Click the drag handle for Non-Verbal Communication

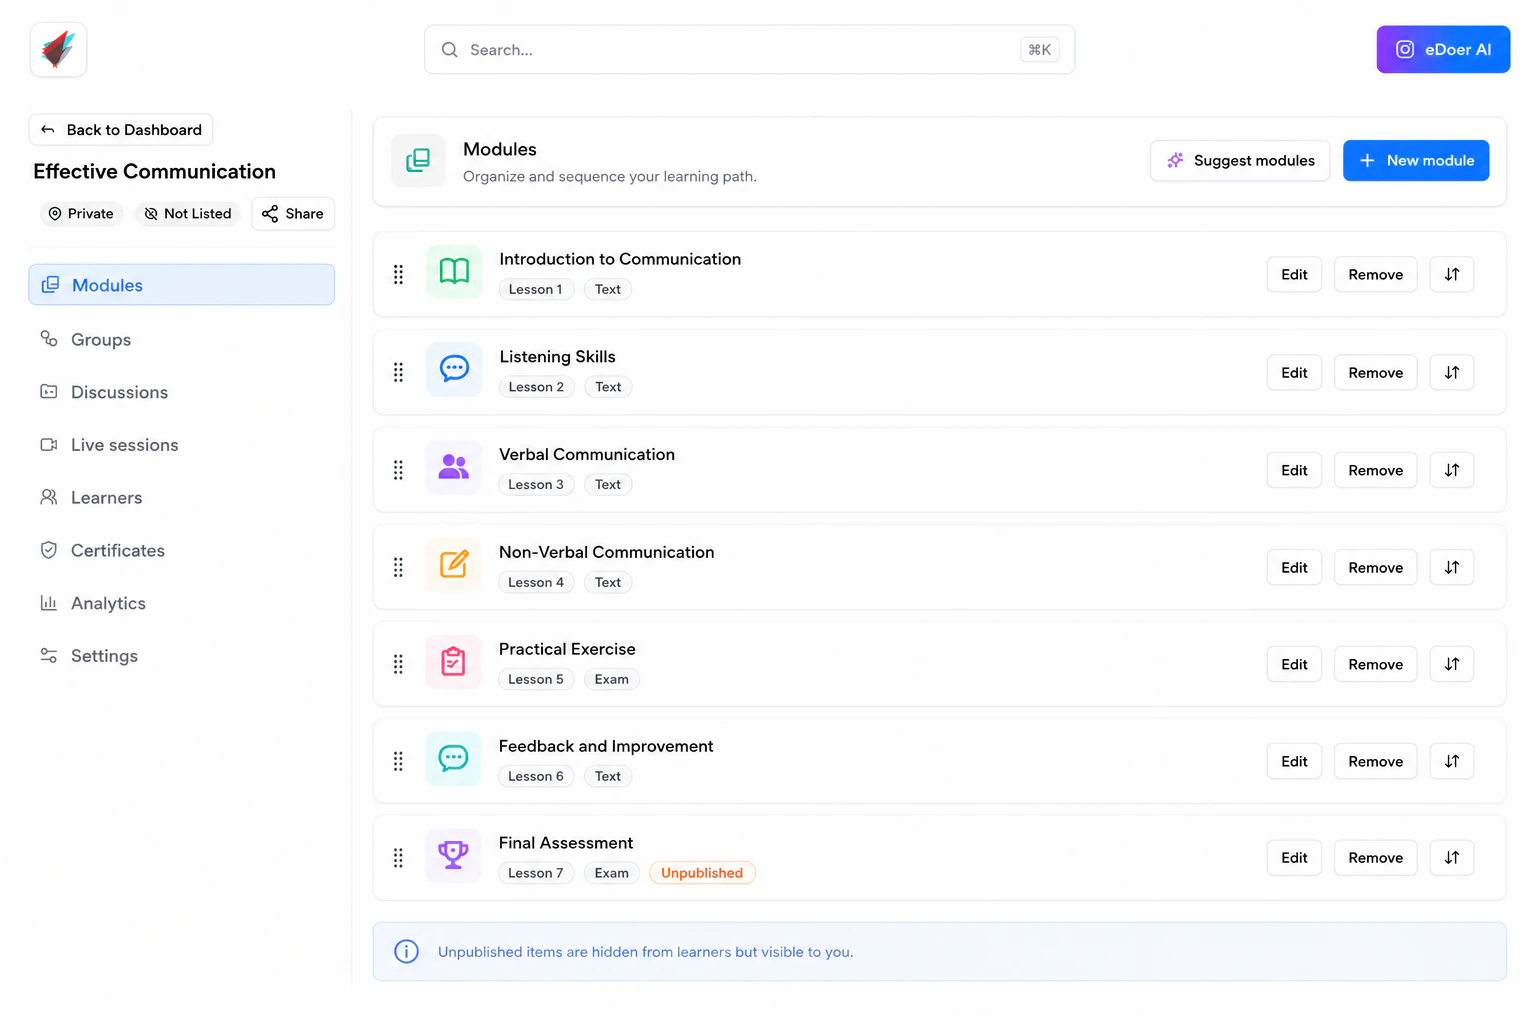click(x=398, y=567)
